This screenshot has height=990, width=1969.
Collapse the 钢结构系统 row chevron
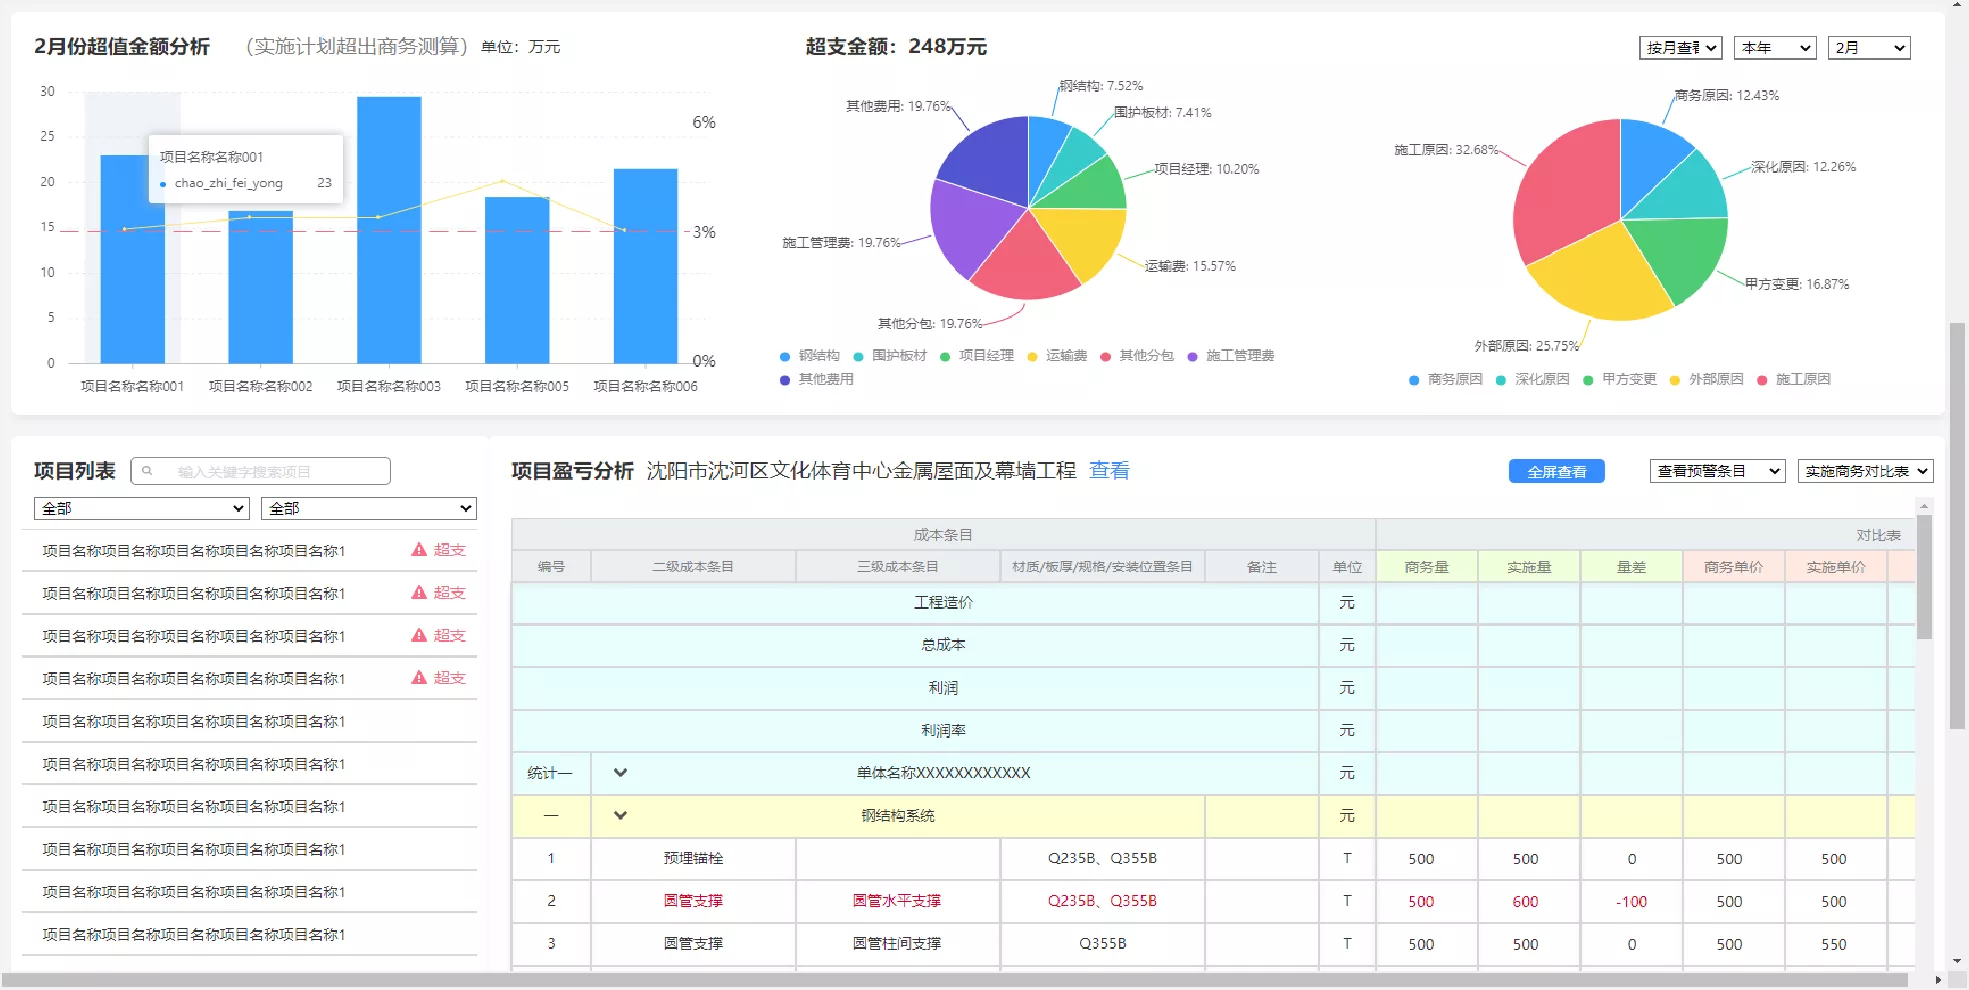(620, 815)
